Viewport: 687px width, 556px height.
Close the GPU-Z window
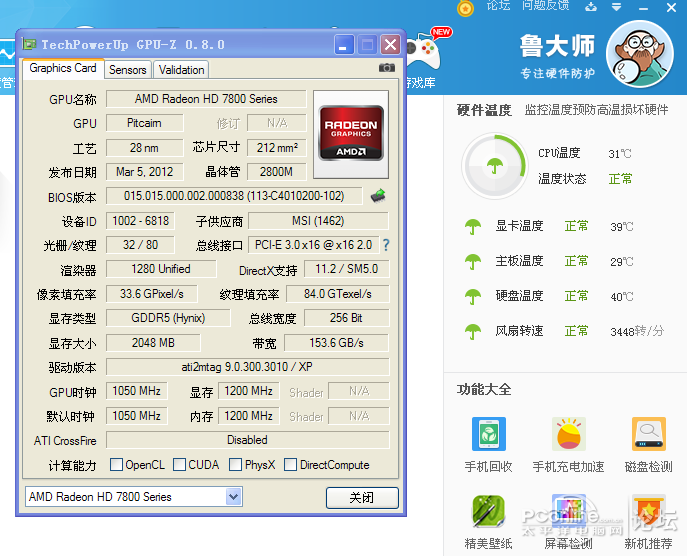click(390, 45)
